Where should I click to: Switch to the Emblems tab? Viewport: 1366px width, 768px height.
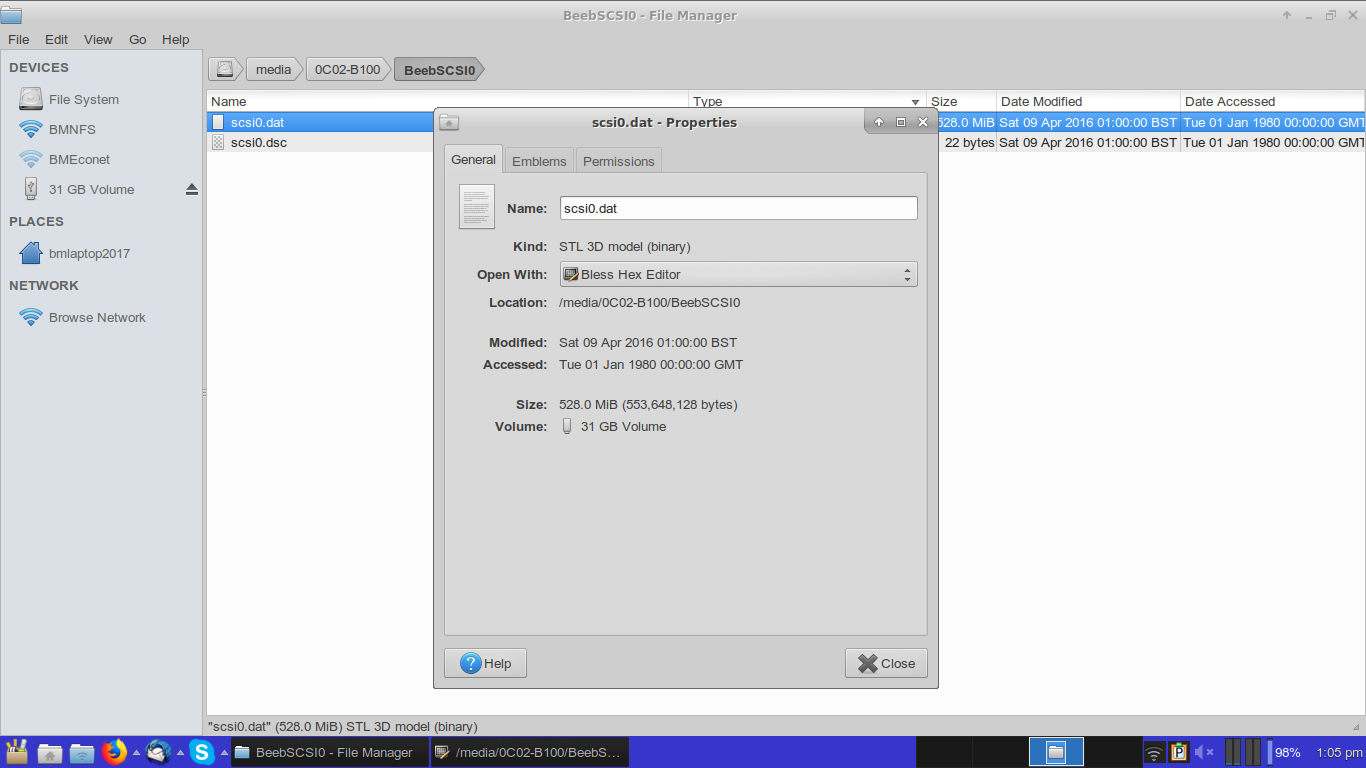pos(539,161)
